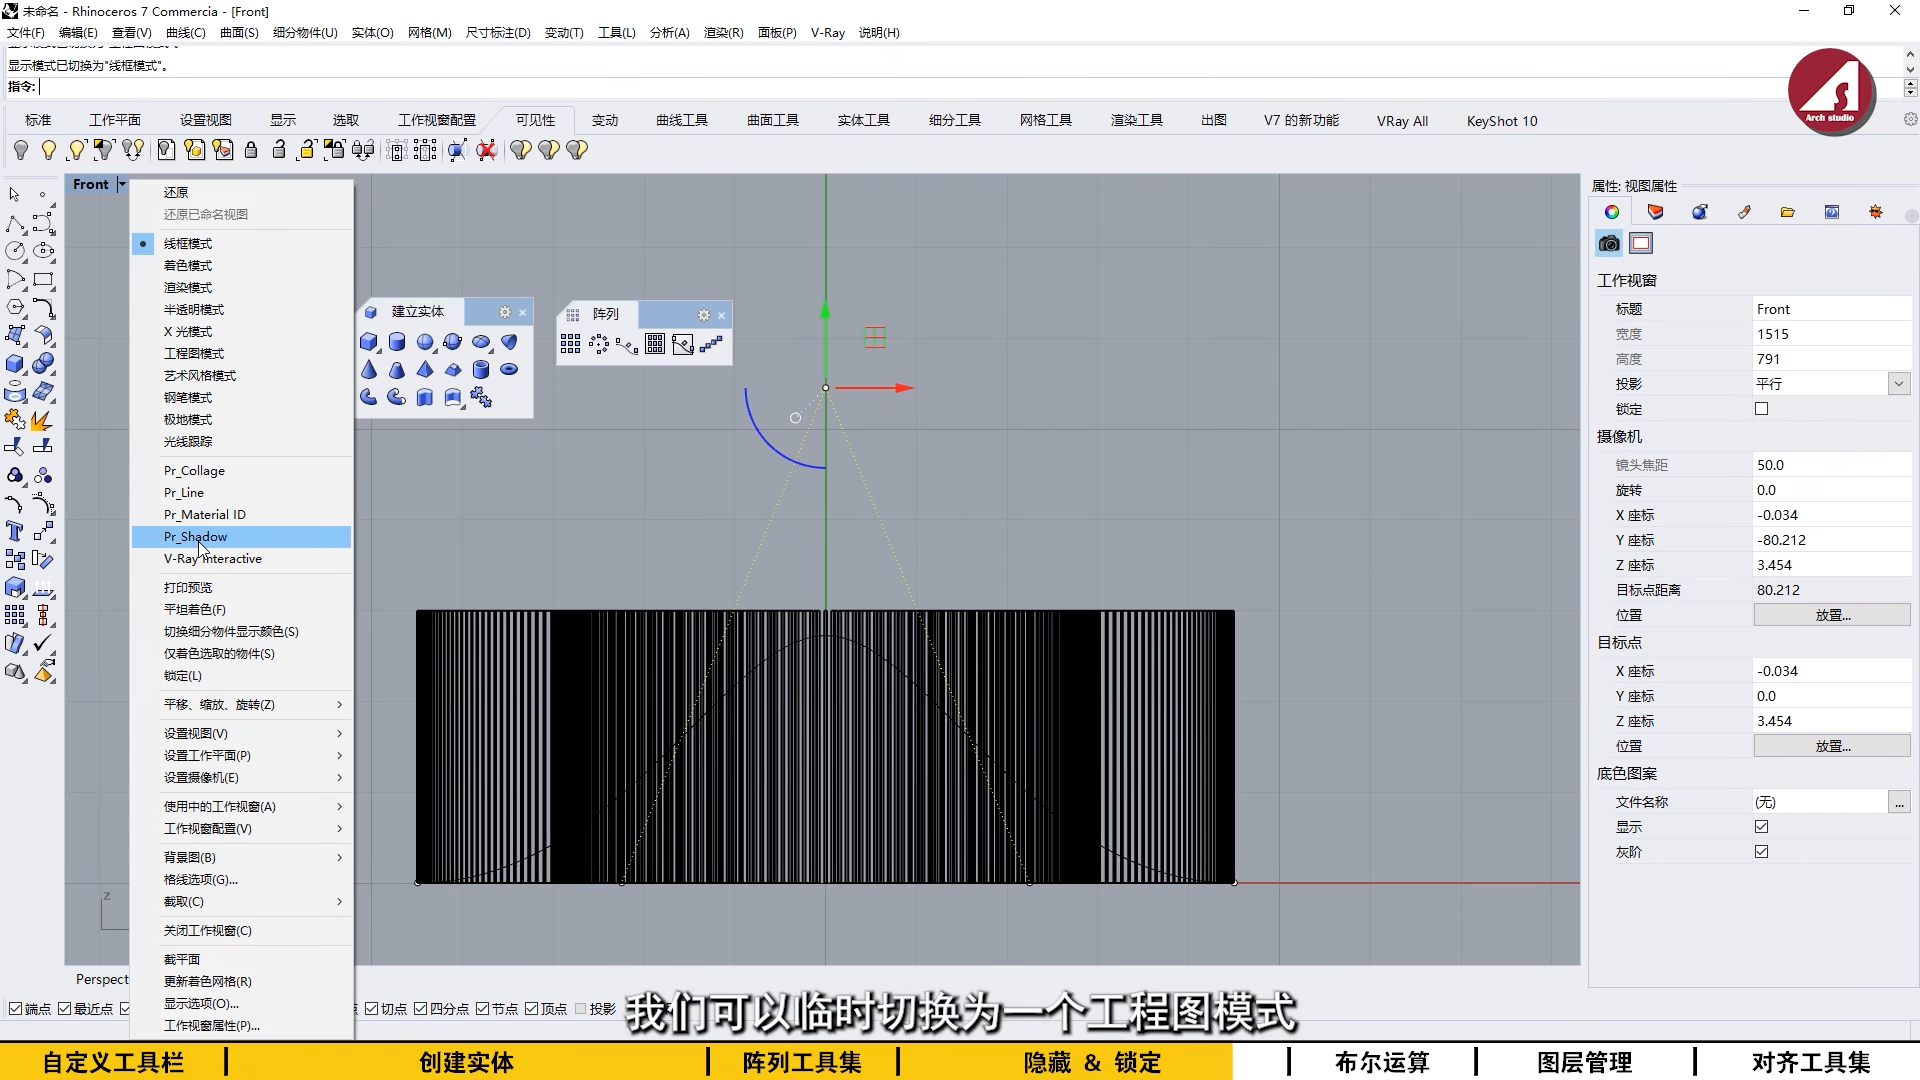Click the Cone icon in 建立实体 panel

(369, 370)
